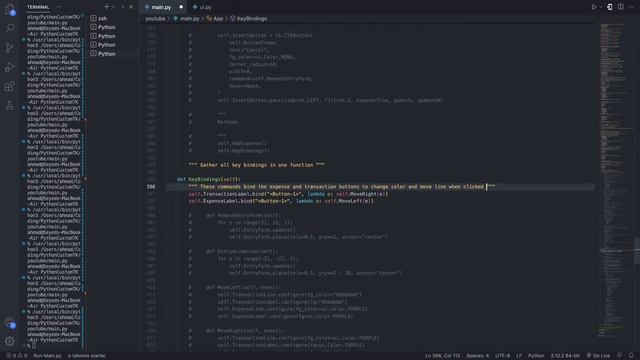Click youtube folder in the breadcrumb
The height and width of the screenshot is (360, 640).
point(155,19)
